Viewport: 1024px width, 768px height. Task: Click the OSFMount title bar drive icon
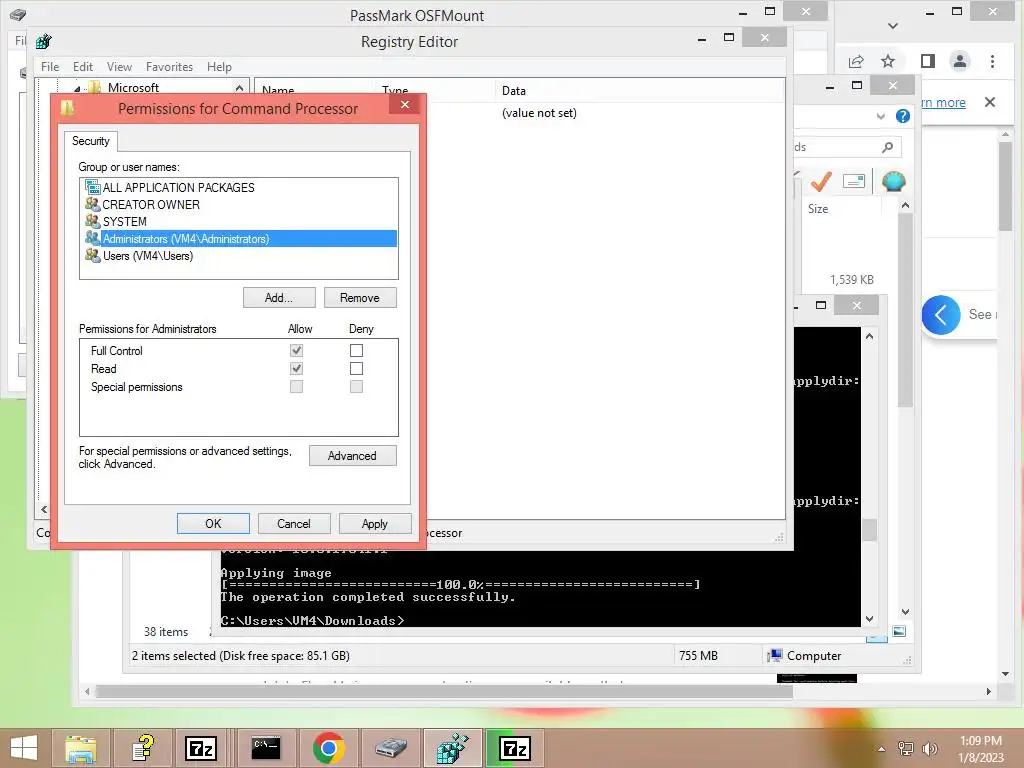pyautogui.click(x=18, y=15)
